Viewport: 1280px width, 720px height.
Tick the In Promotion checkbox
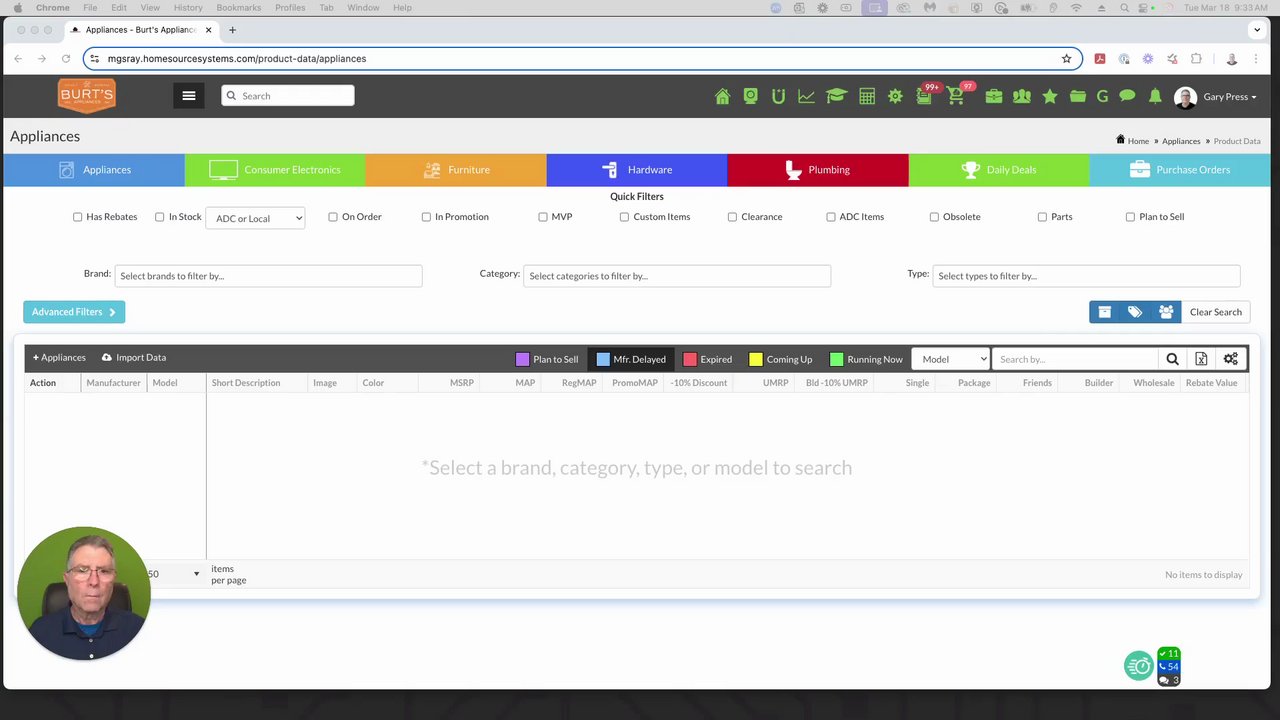[426, 217]
